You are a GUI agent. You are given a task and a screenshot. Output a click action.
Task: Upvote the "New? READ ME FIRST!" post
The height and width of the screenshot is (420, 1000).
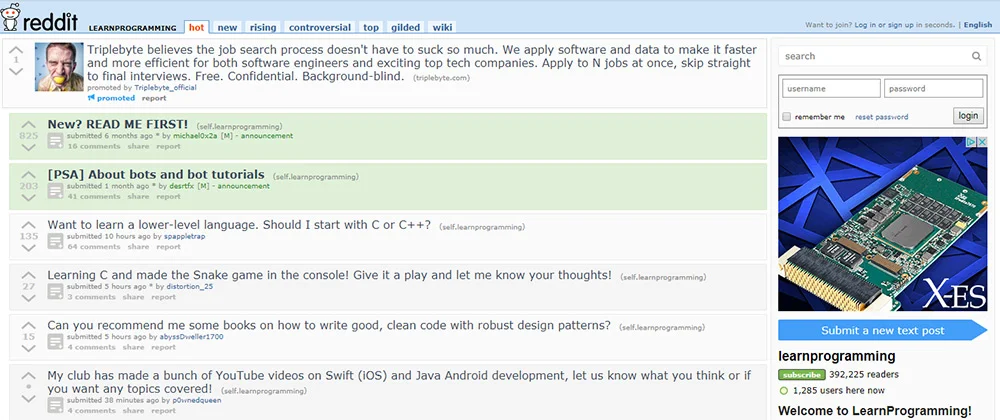[x=29, y=125]
